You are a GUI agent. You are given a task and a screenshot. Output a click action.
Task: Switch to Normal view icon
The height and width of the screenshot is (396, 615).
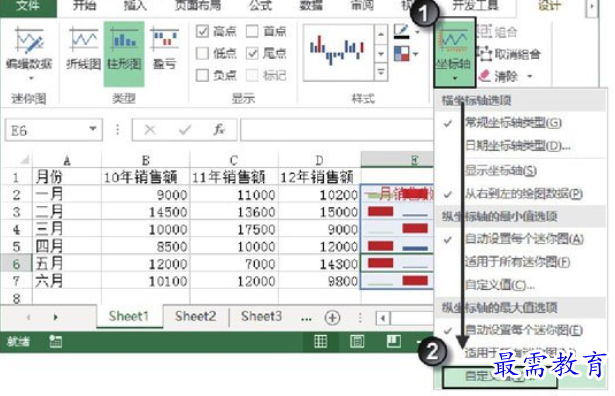(x=320, y=342)
